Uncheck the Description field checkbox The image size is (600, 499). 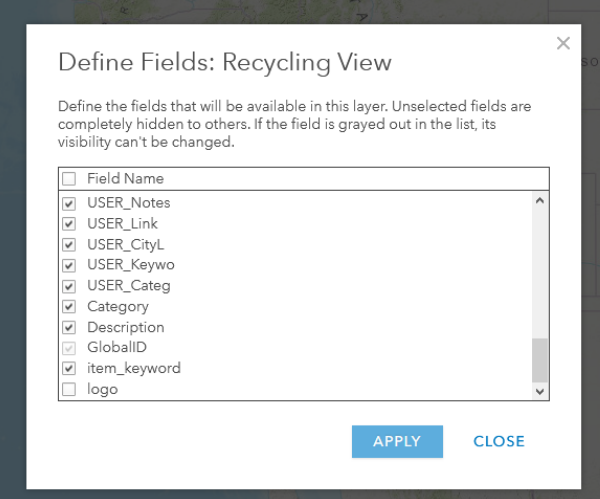69,327
